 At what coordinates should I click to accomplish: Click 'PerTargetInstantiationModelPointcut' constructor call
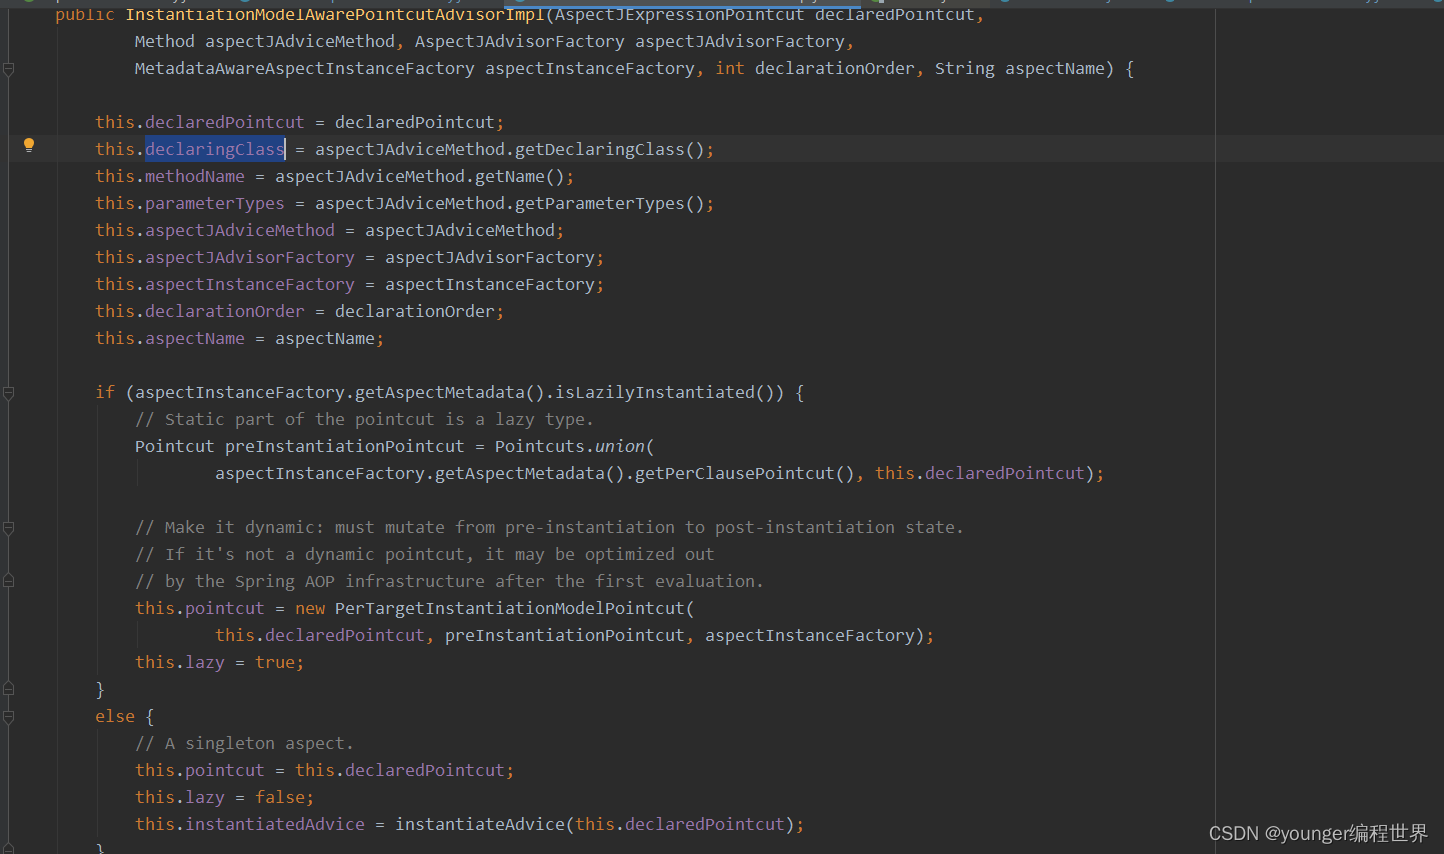click(x=510, y=608)
